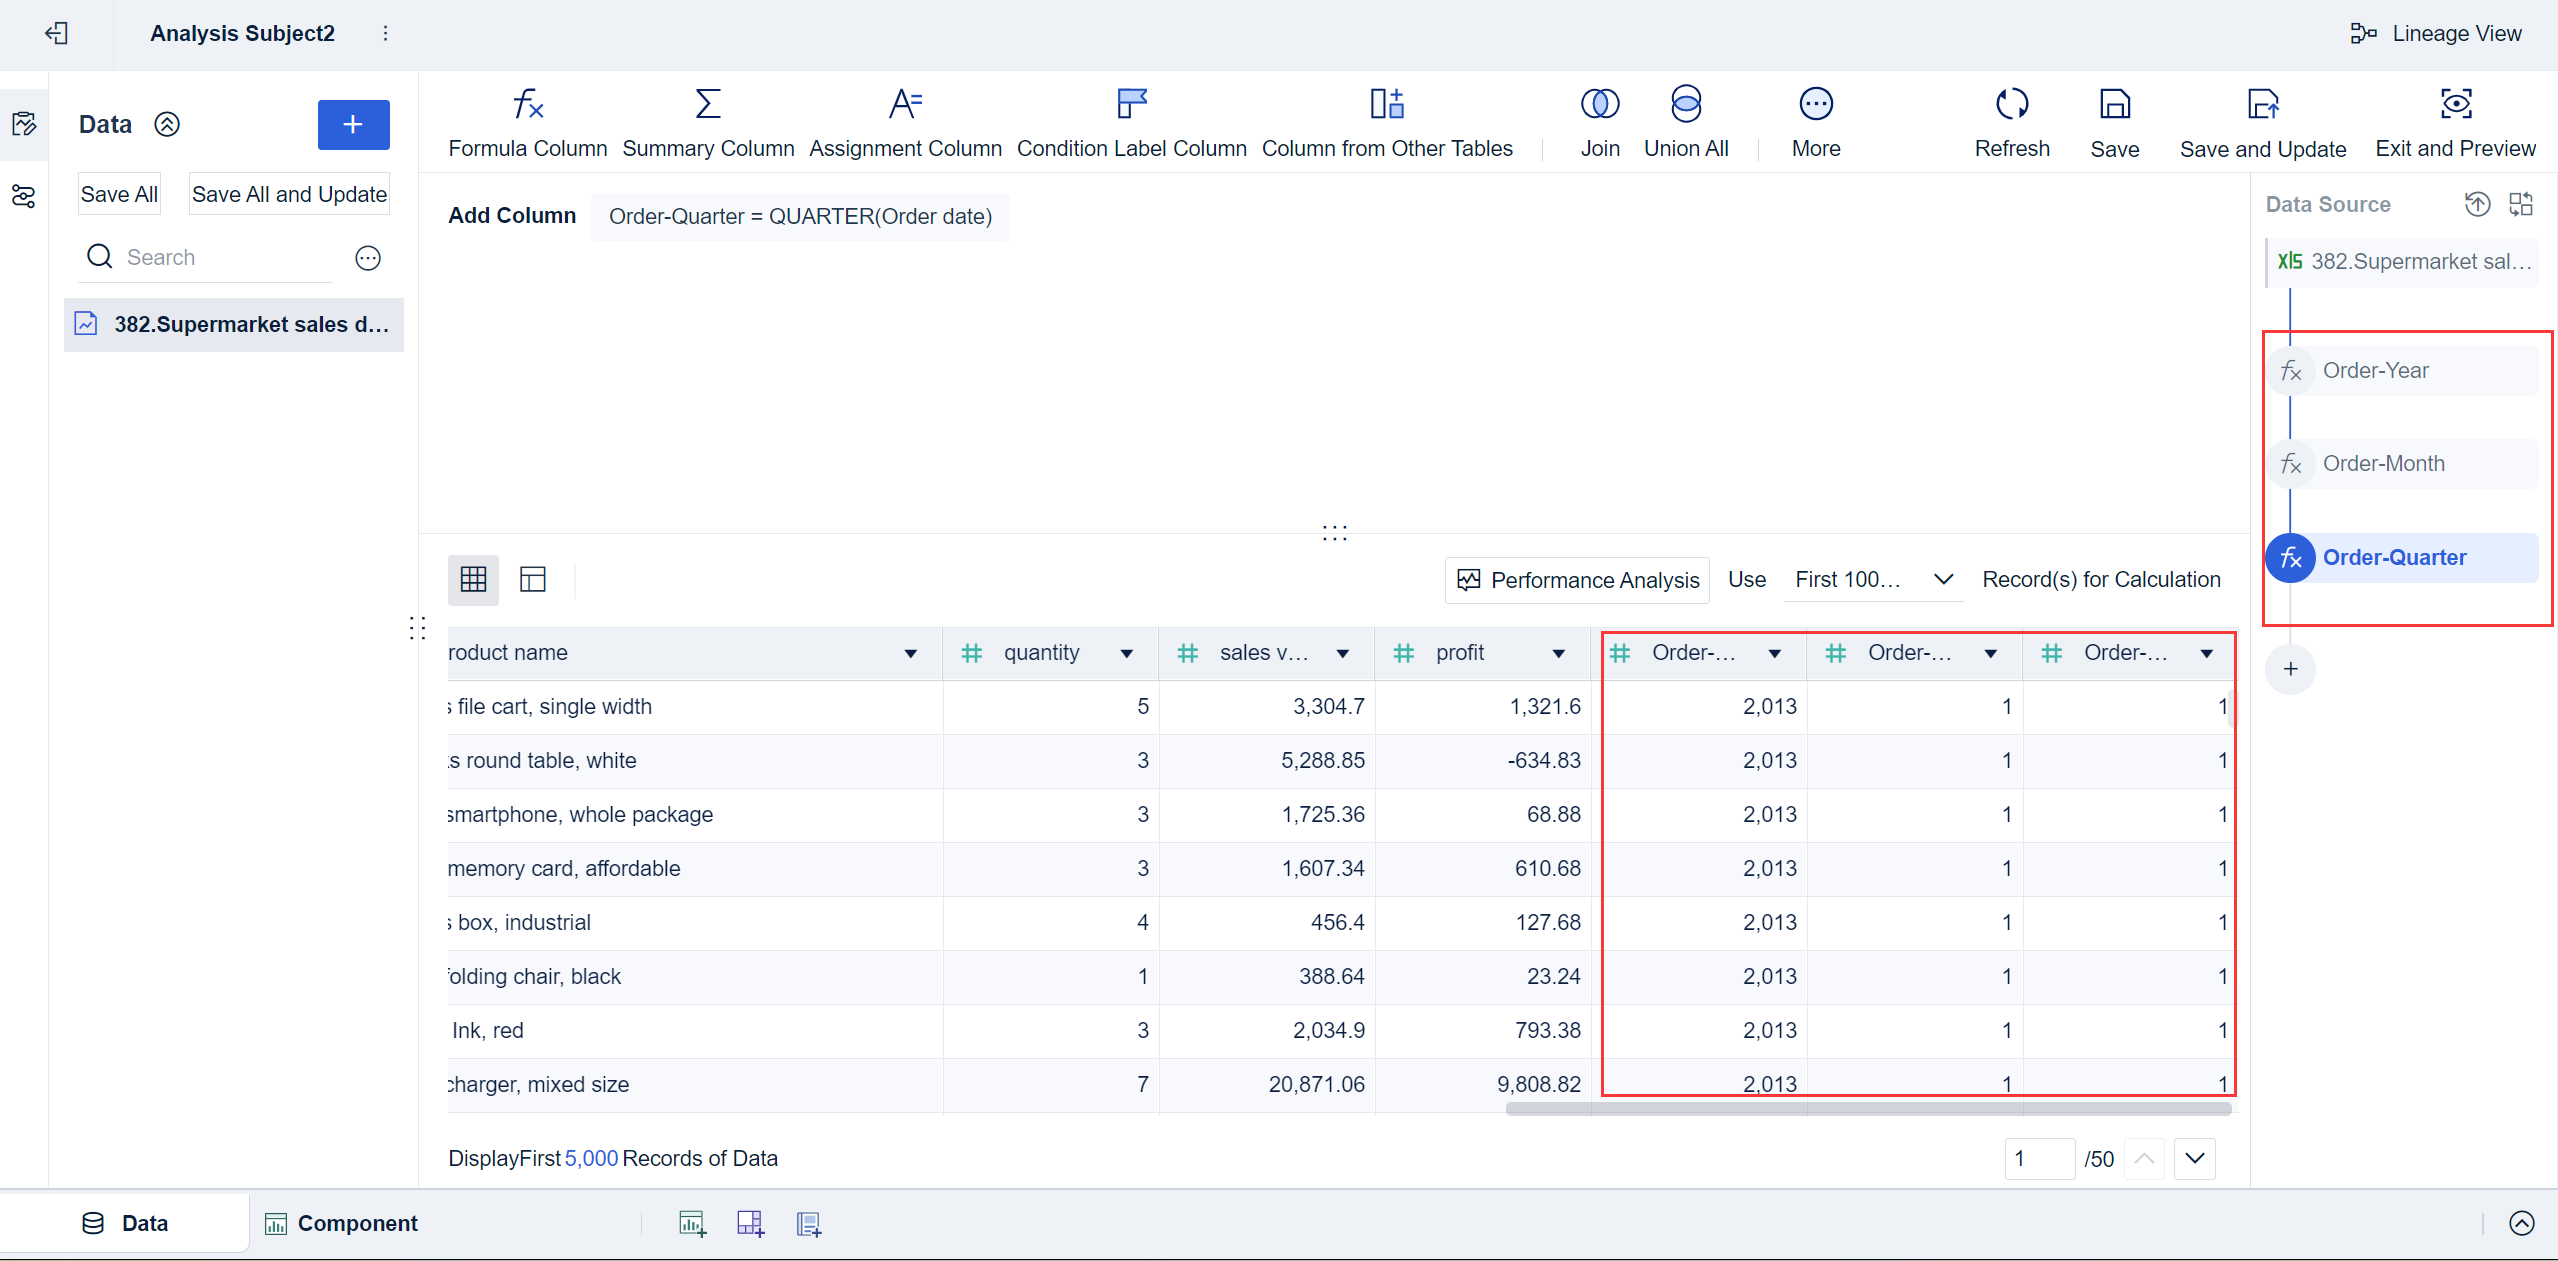The width and height of the screenshot is (2558, 1261).
Task: Select the Order-Year step
Action: (x=2402, y=370)
